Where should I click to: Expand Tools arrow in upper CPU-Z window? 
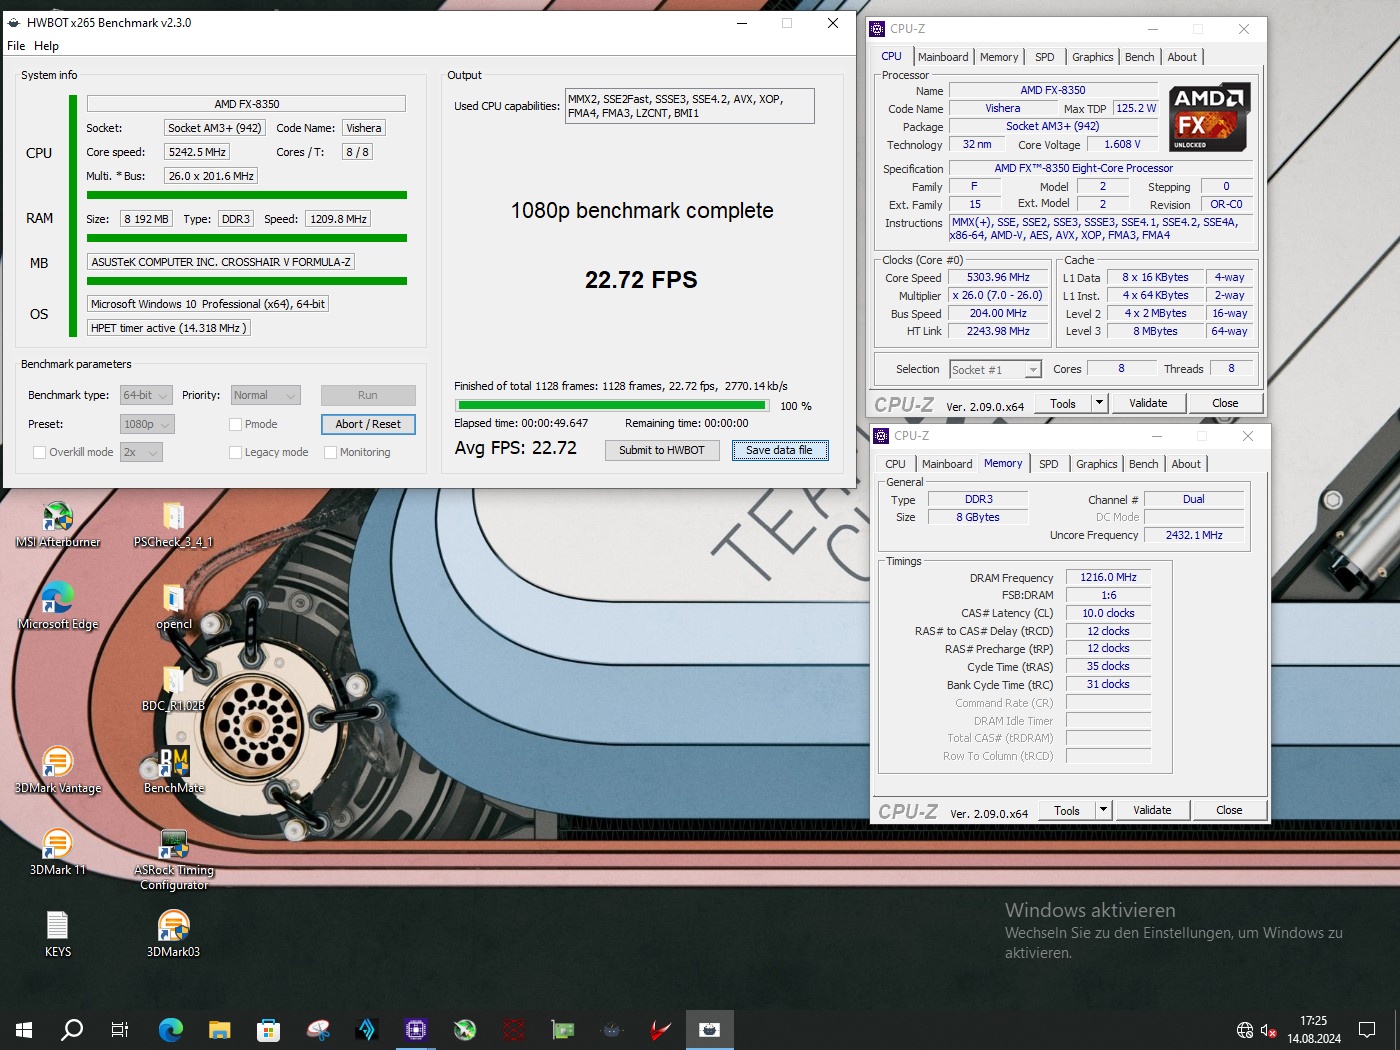(x=1099, y=403)
